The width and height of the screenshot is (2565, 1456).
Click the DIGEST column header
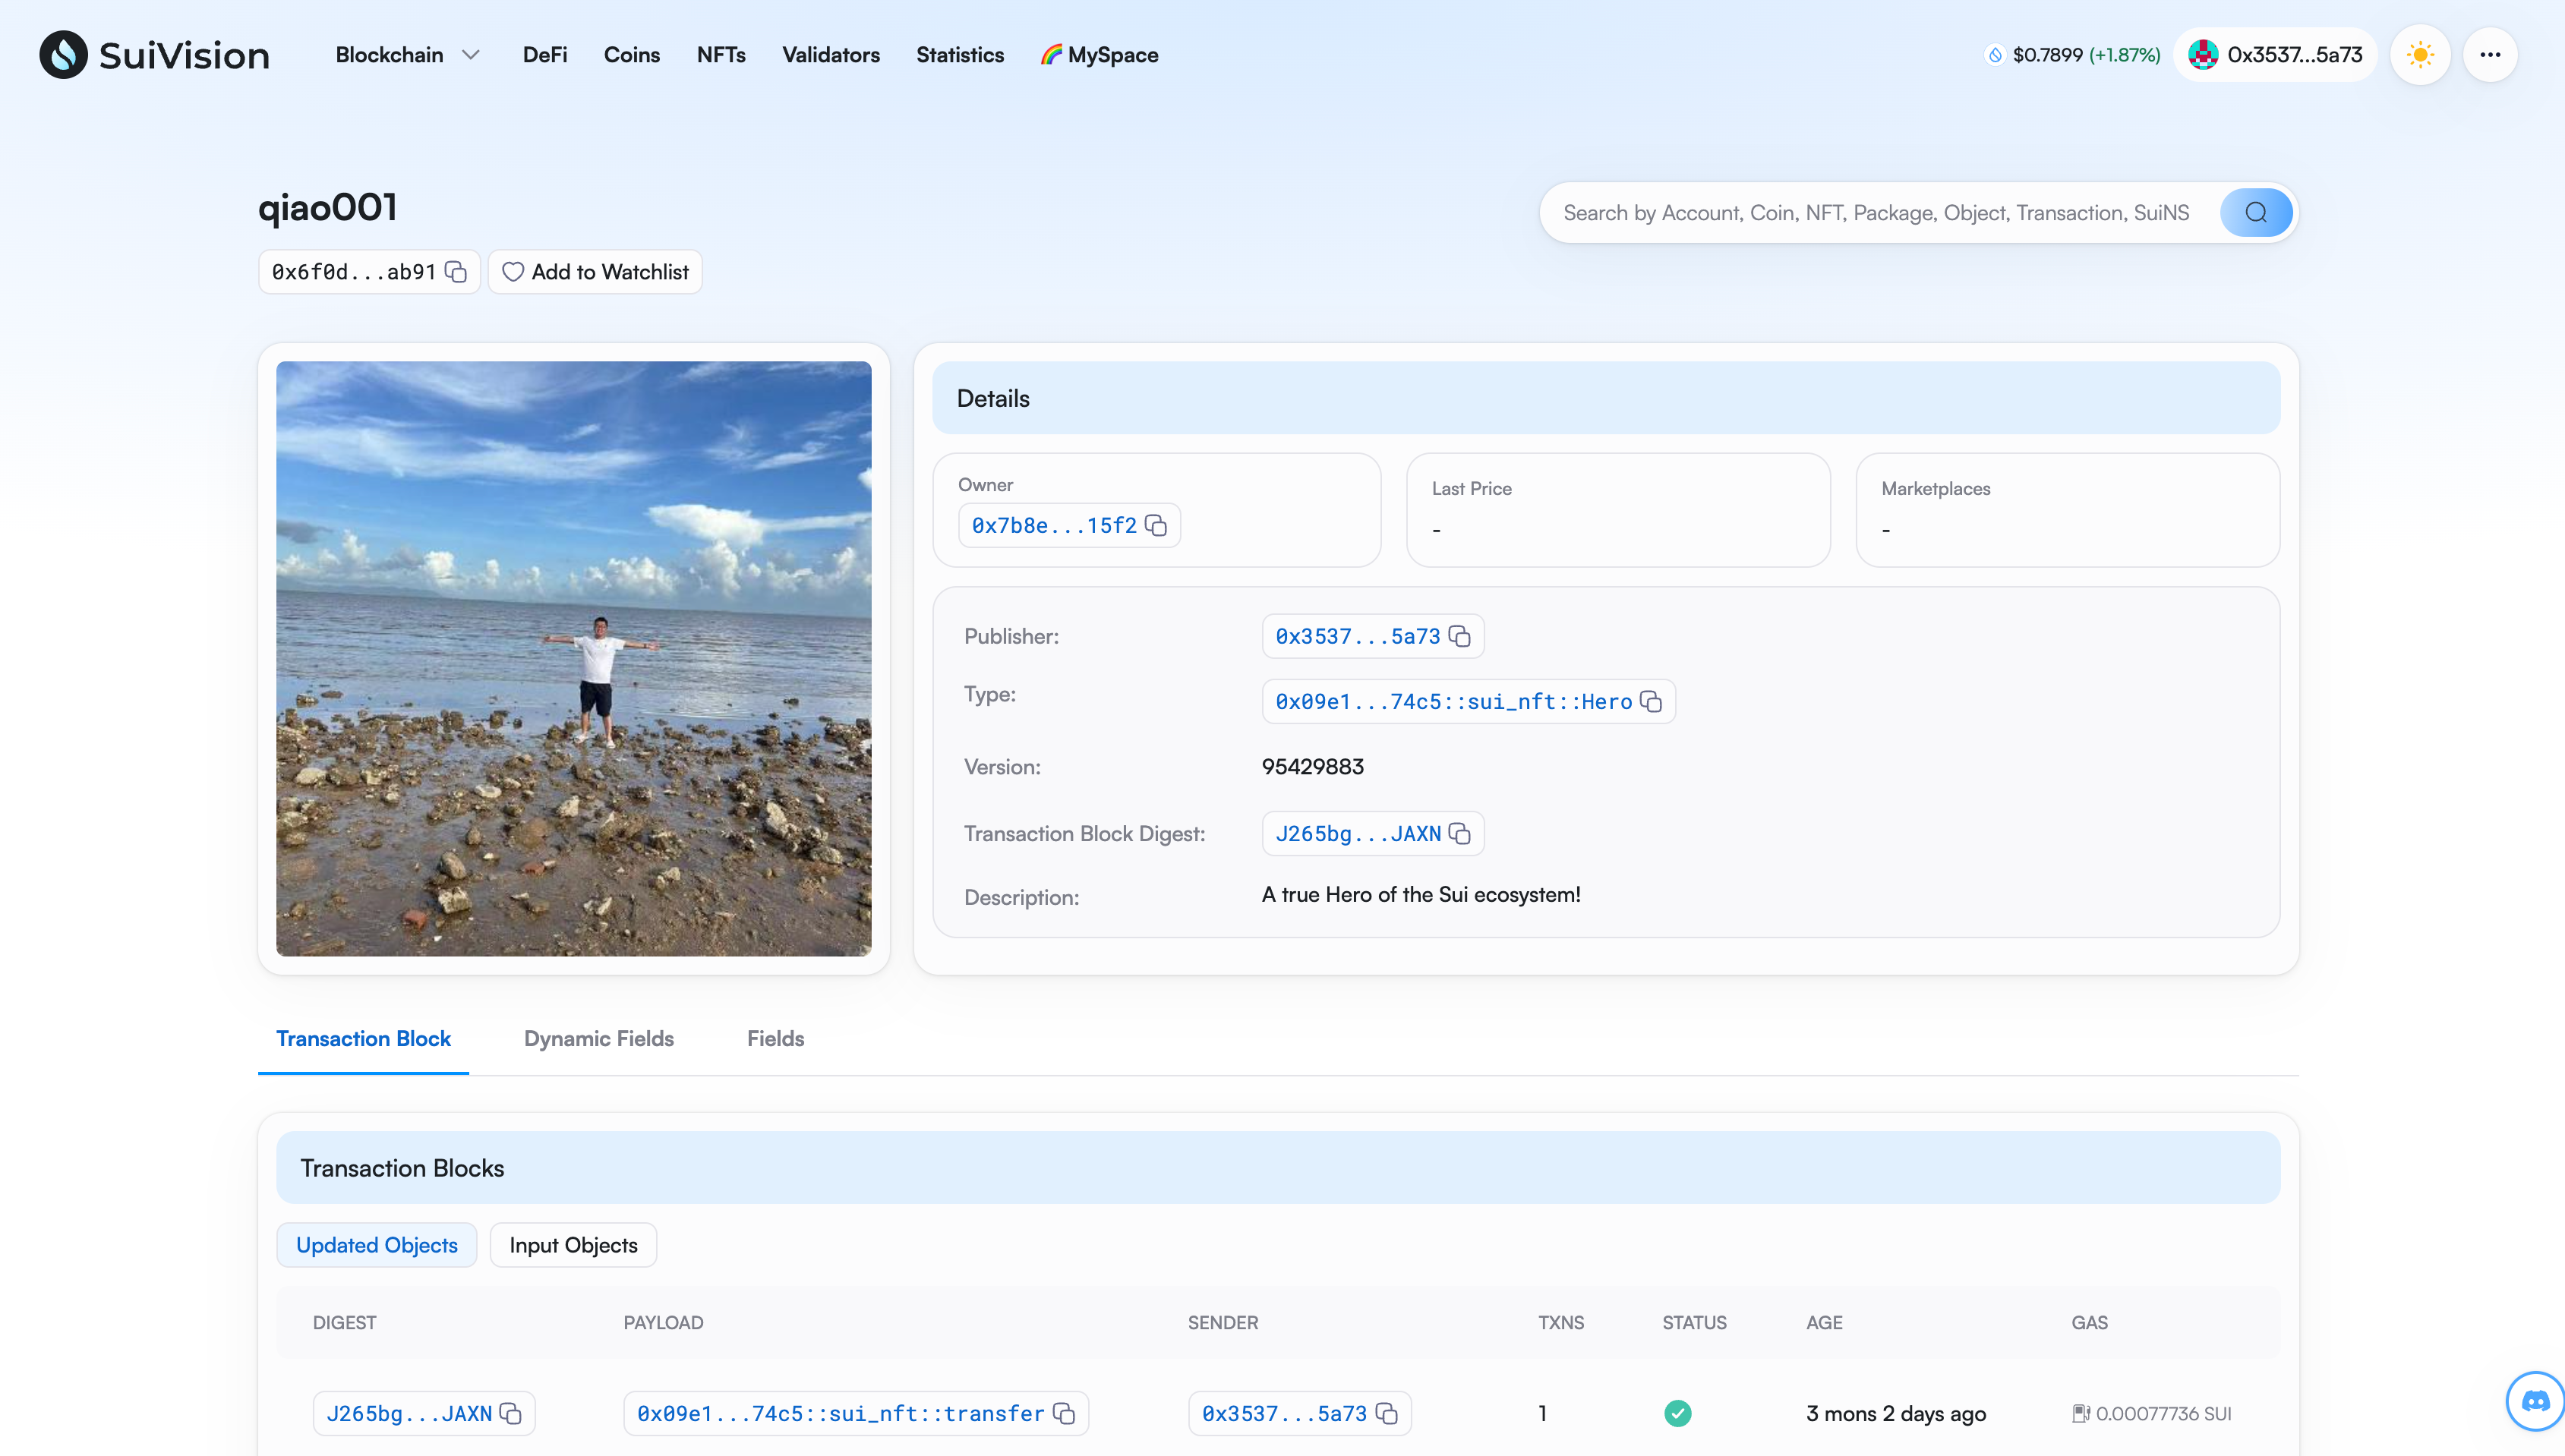pos(344,1323)
